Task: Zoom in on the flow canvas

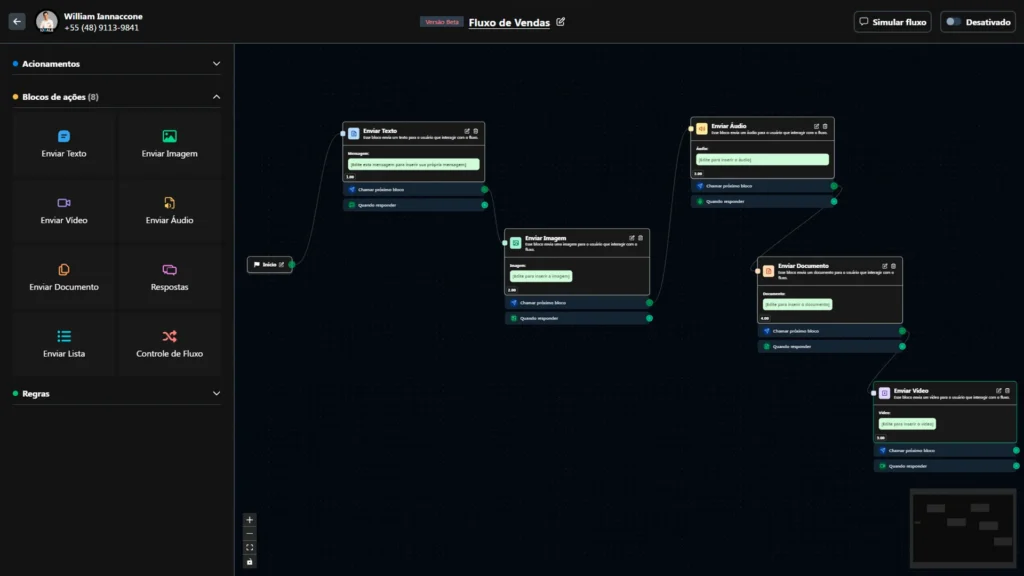Action: point(250,520)
